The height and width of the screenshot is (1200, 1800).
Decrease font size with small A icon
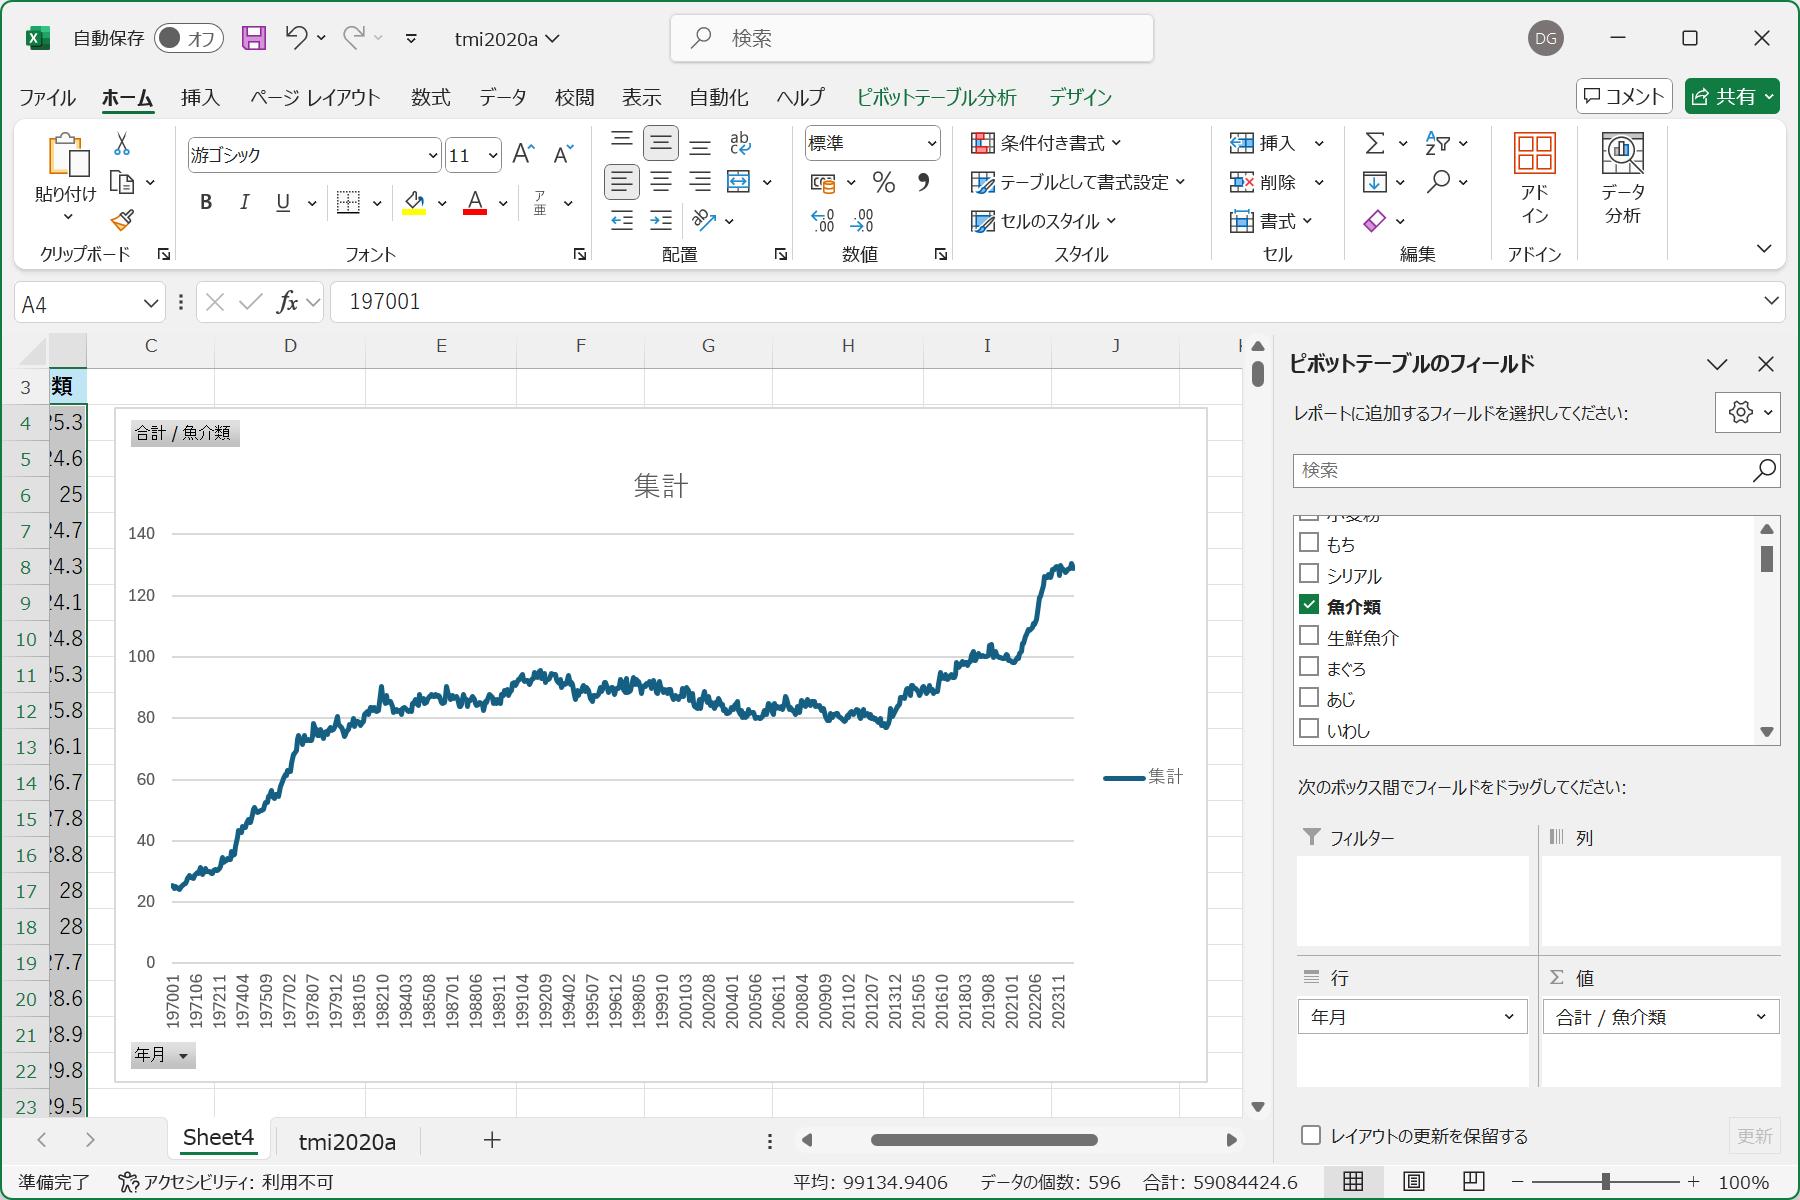pyautogui.click(x=563, y=154)
